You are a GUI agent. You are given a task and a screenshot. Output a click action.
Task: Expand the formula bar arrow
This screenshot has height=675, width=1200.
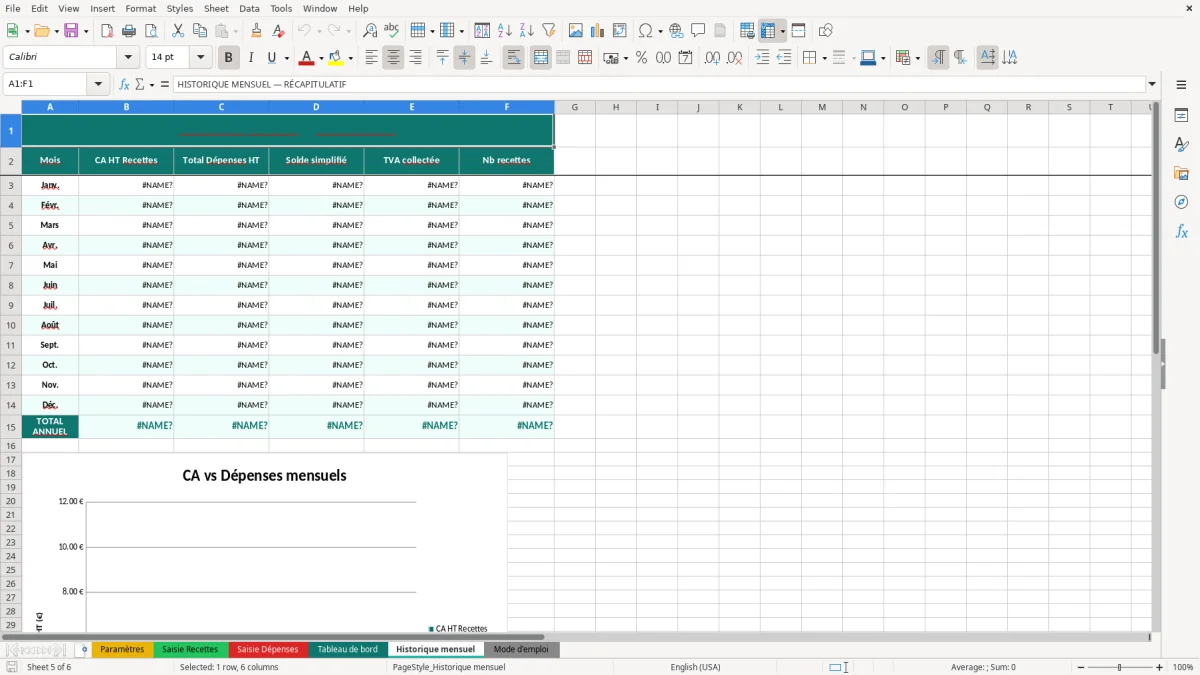pyautogui.click(x=1152, y=85)
